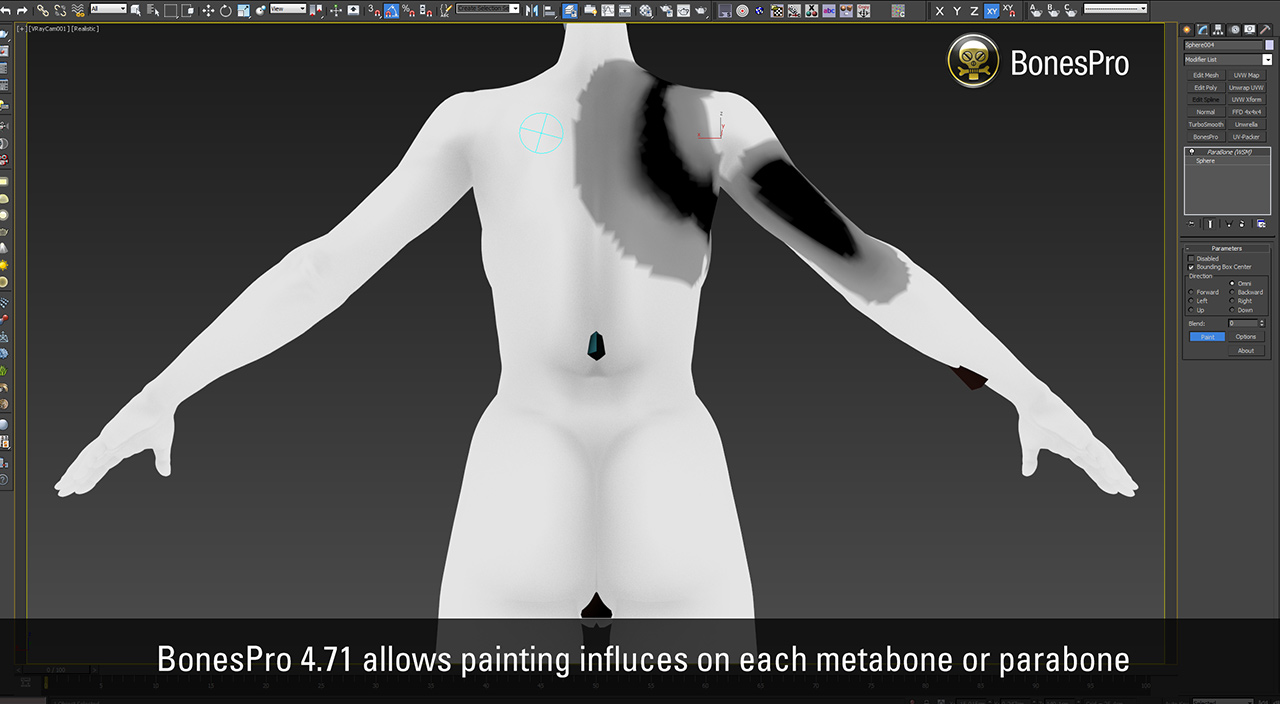Click the About button
The height and width of the screenshot is (704, 1280).
pyautogui.click(x=1246, y=350)
